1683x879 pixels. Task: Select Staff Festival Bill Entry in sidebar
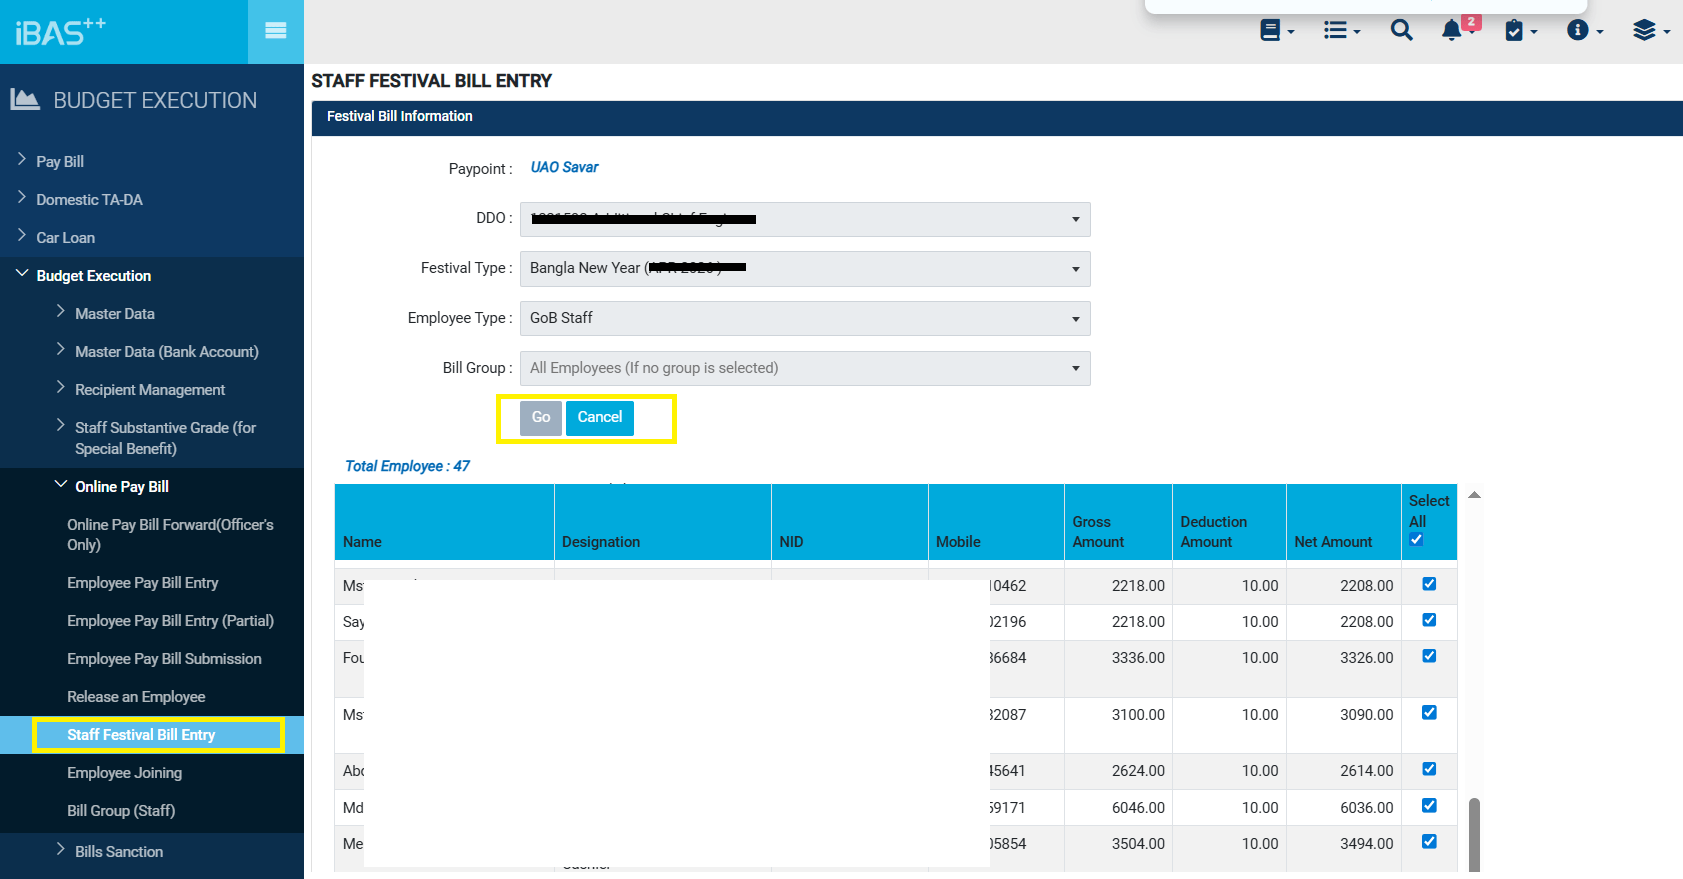pyautogui.click(x=141, y=735)
